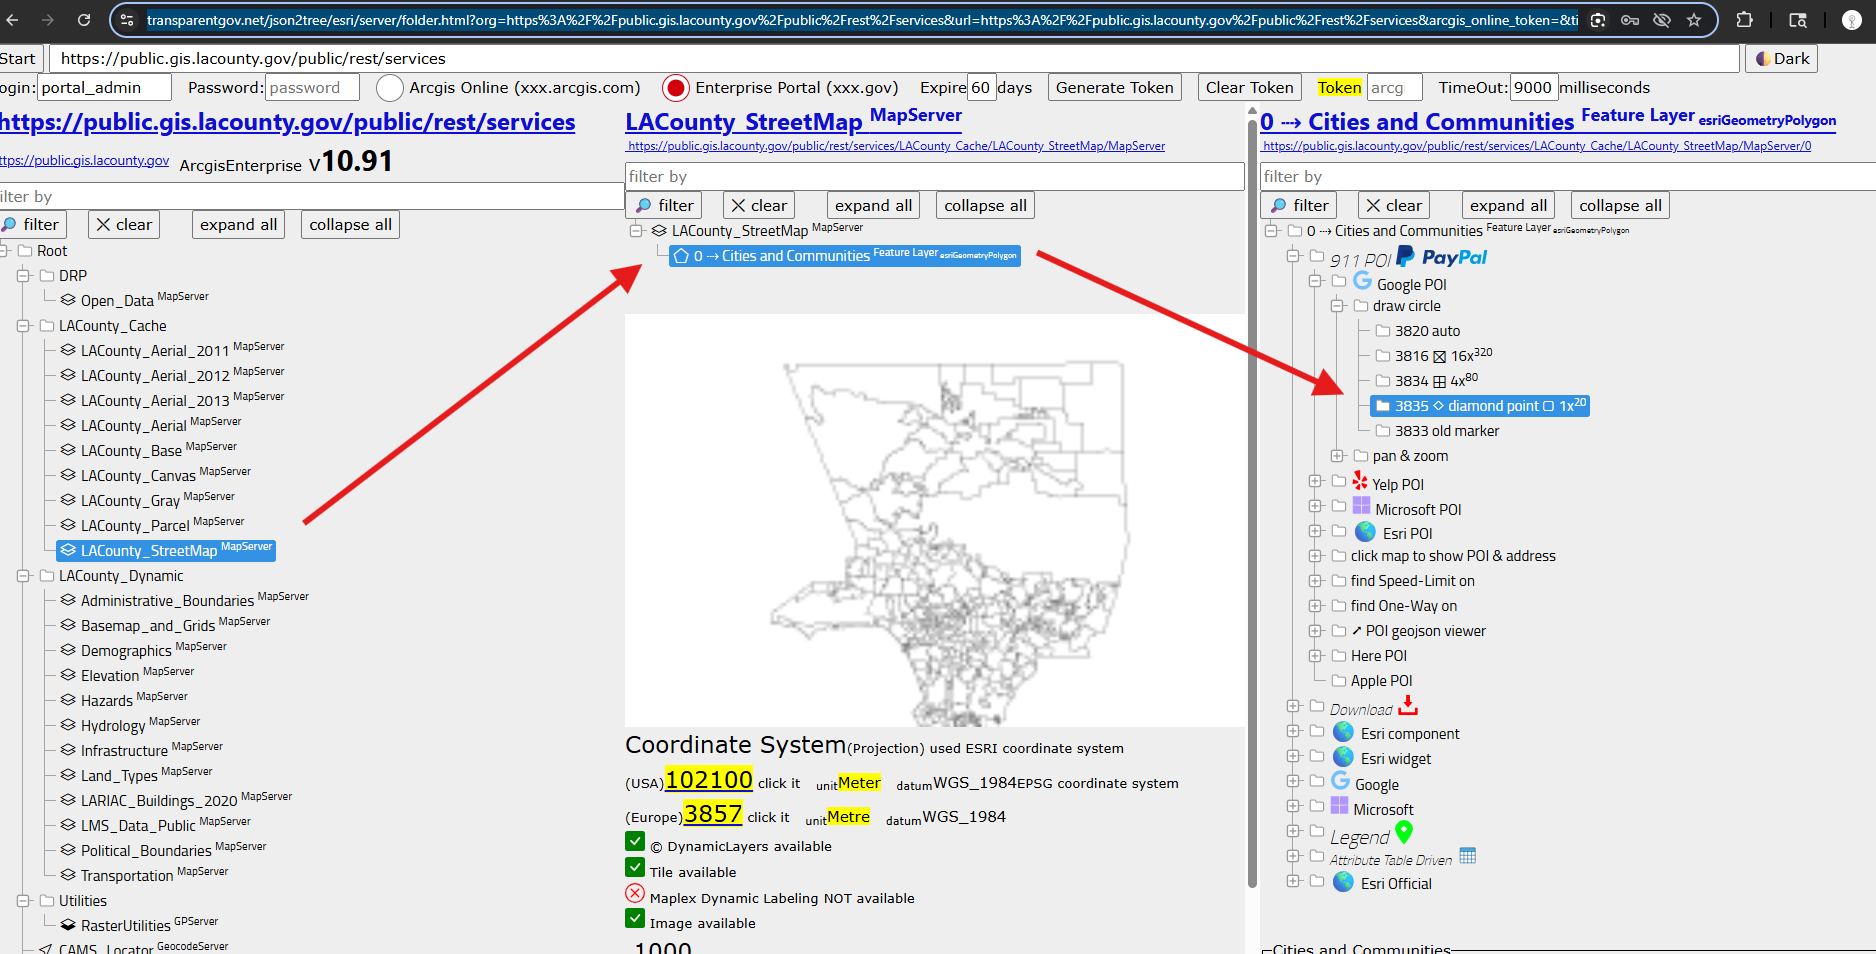Expand the find Speed-Limit on node
The width and height of the screenshot is (1876, 954).
(x=1315, y=581)
